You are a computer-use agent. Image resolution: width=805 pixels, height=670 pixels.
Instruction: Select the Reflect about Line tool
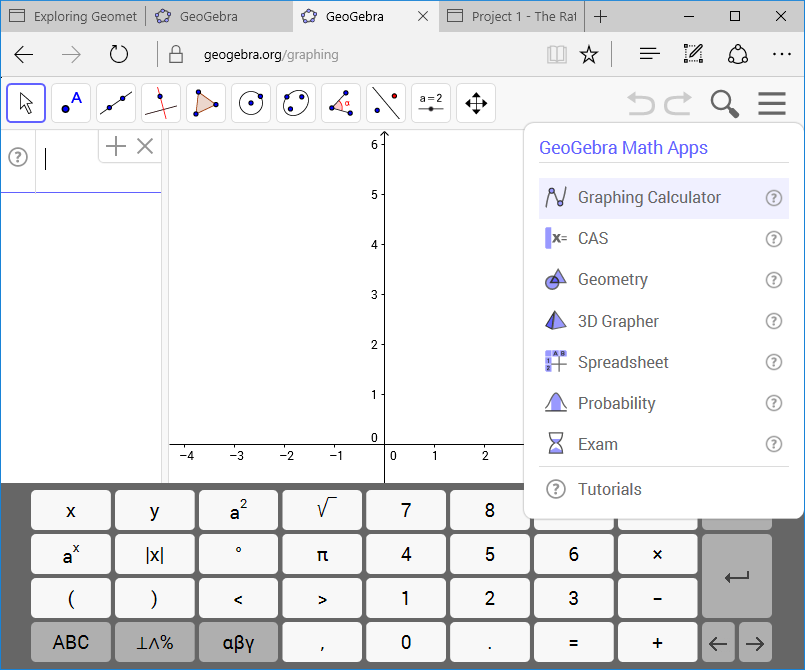[386, 103]
